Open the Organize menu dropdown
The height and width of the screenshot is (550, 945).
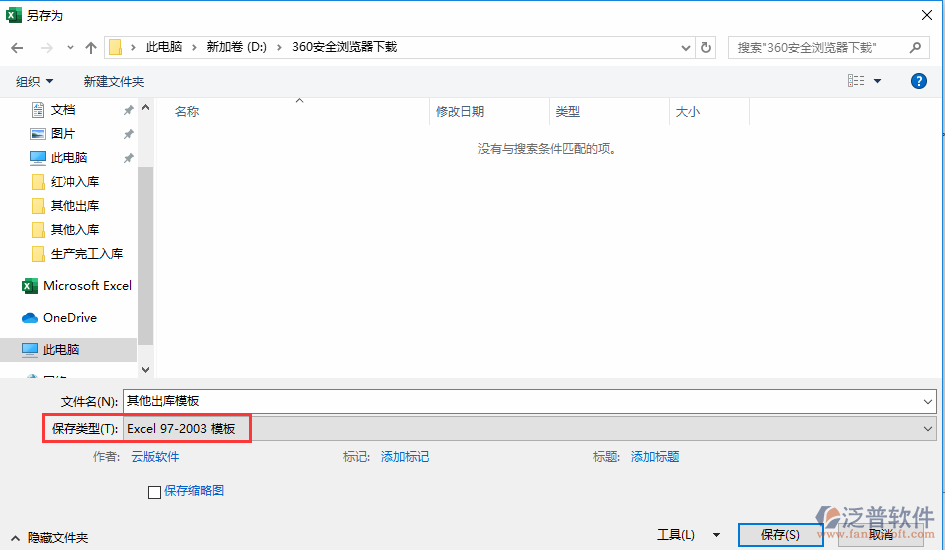coord(35,81)
